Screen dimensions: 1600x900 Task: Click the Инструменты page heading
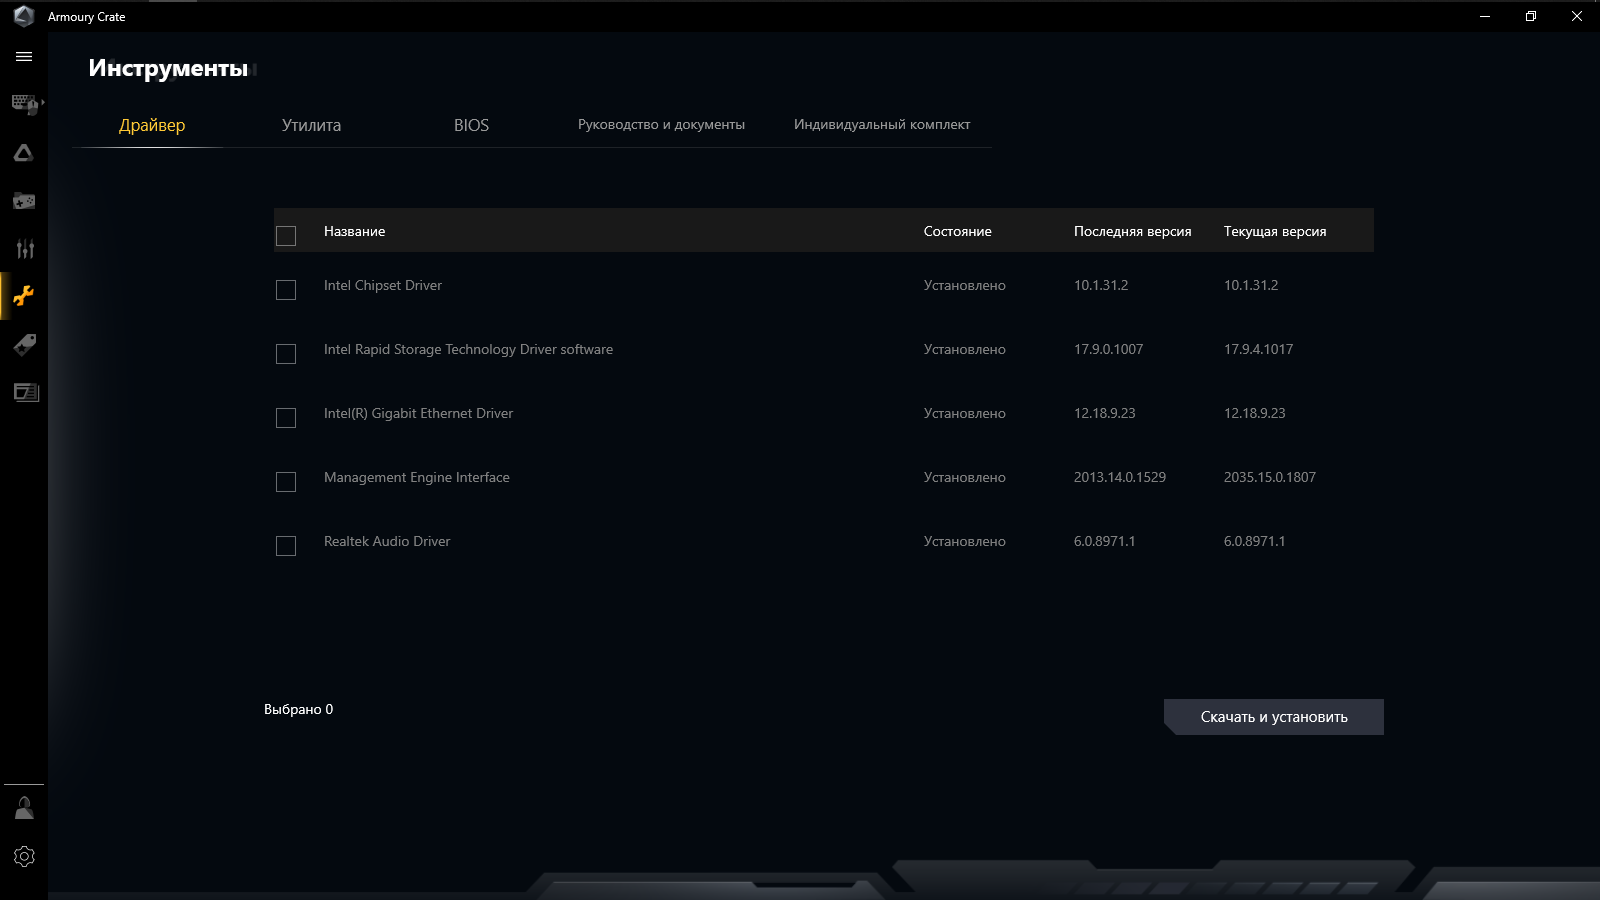click(168, 68)
